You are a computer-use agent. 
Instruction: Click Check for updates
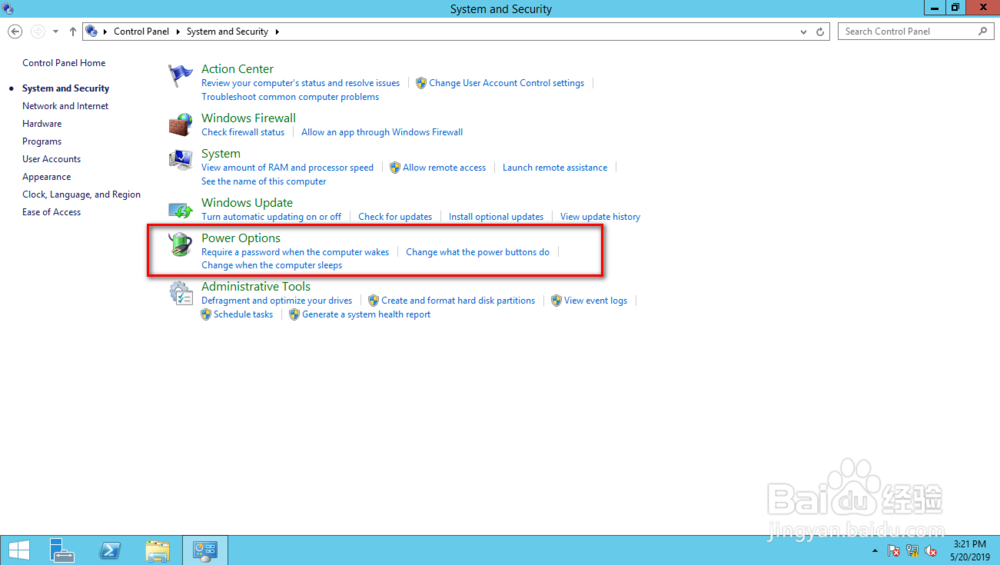395,217
